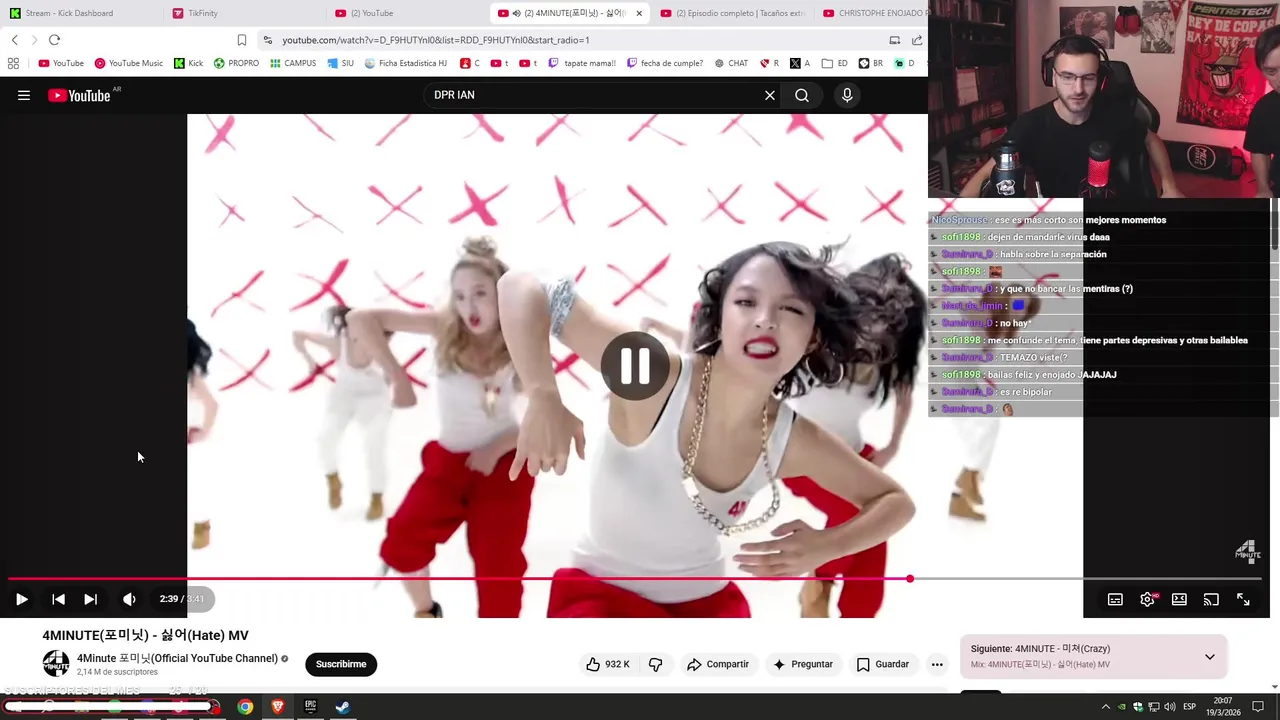Image resolution: width=1280 pixels, height=720 pixels.
Task: Open Brave browser from the taskbar
Action: click(x=278, y=707)
